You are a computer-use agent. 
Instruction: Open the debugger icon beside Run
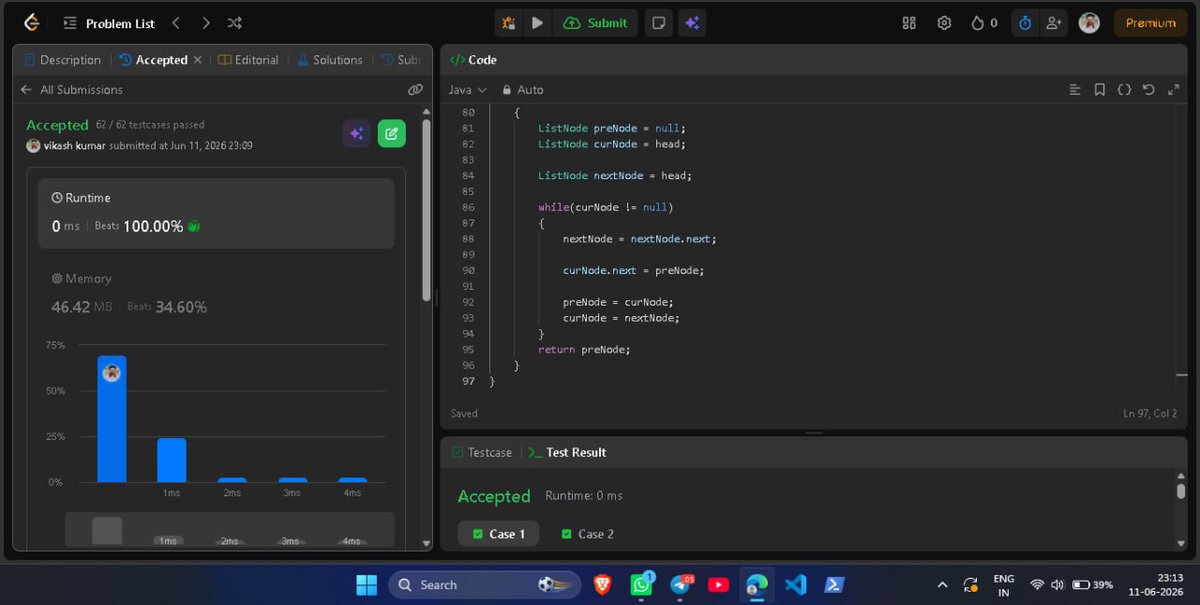point(509,23)
